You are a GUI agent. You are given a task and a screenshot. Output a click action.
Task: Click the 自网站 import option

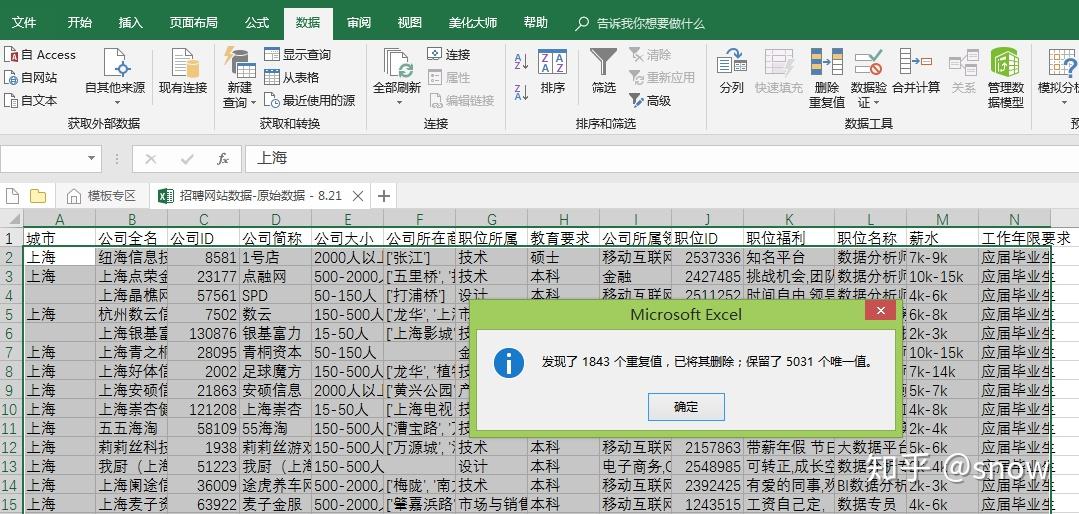(x=31, y=78)
